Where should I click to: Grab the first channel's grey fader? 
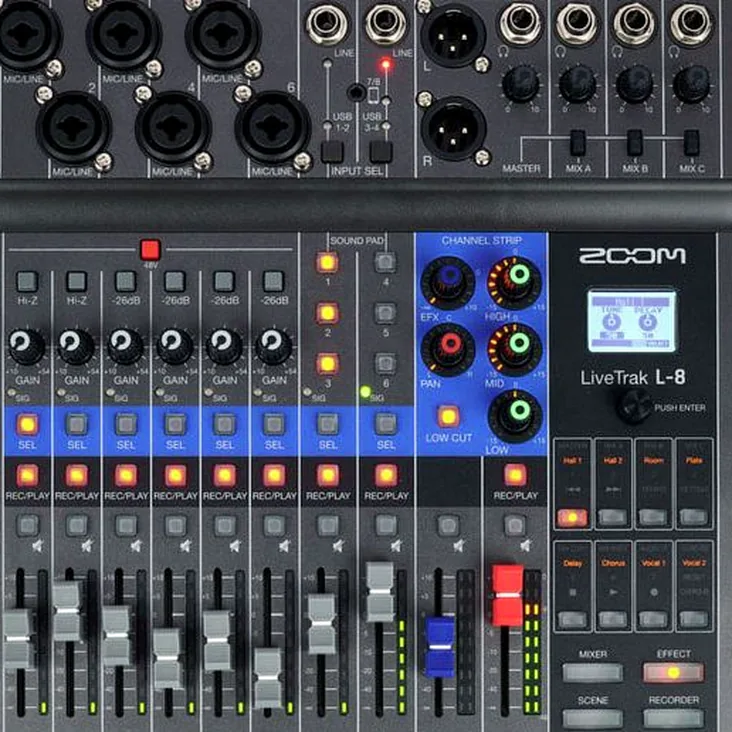point(18,638)
